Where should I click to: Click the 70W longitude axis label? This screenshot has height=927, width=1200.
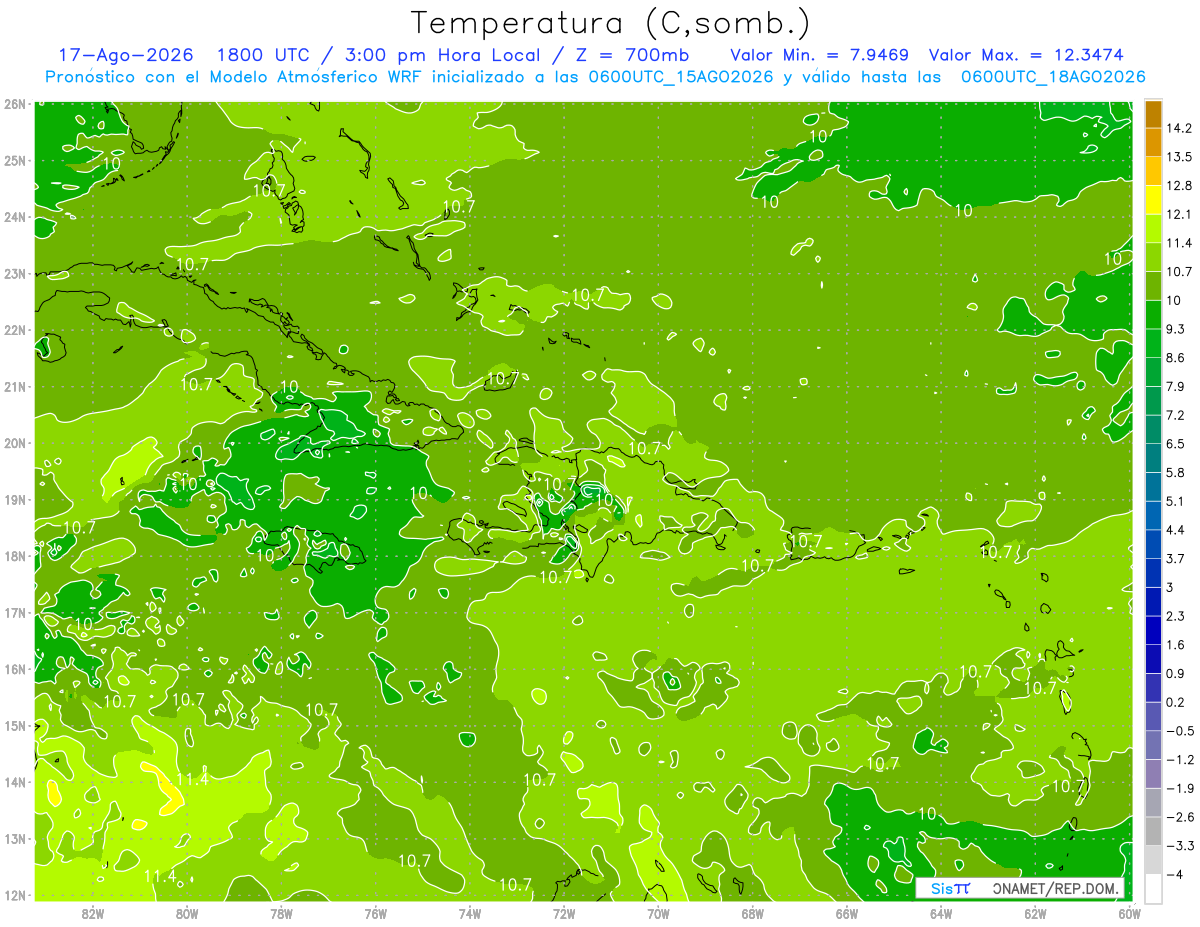pyautogui.click(x=658, y=913)
